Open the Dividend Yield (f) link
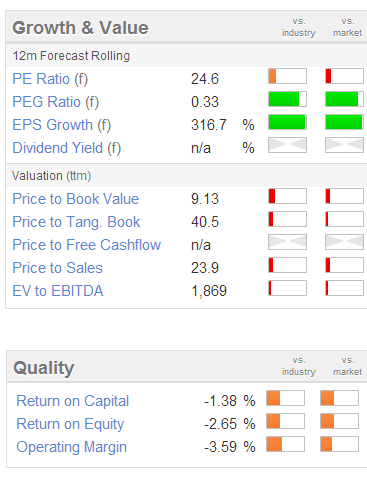 tap(67, 148)
